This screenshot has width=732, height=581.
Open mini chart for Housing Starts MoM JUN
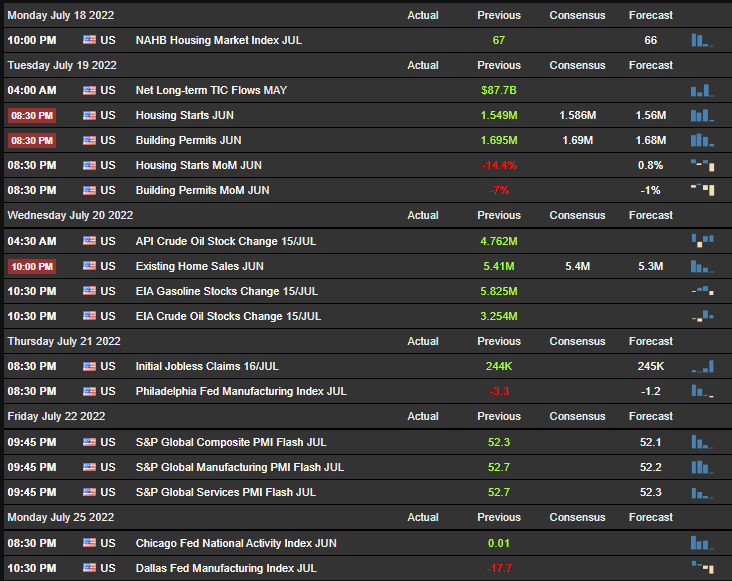(702, 165)
